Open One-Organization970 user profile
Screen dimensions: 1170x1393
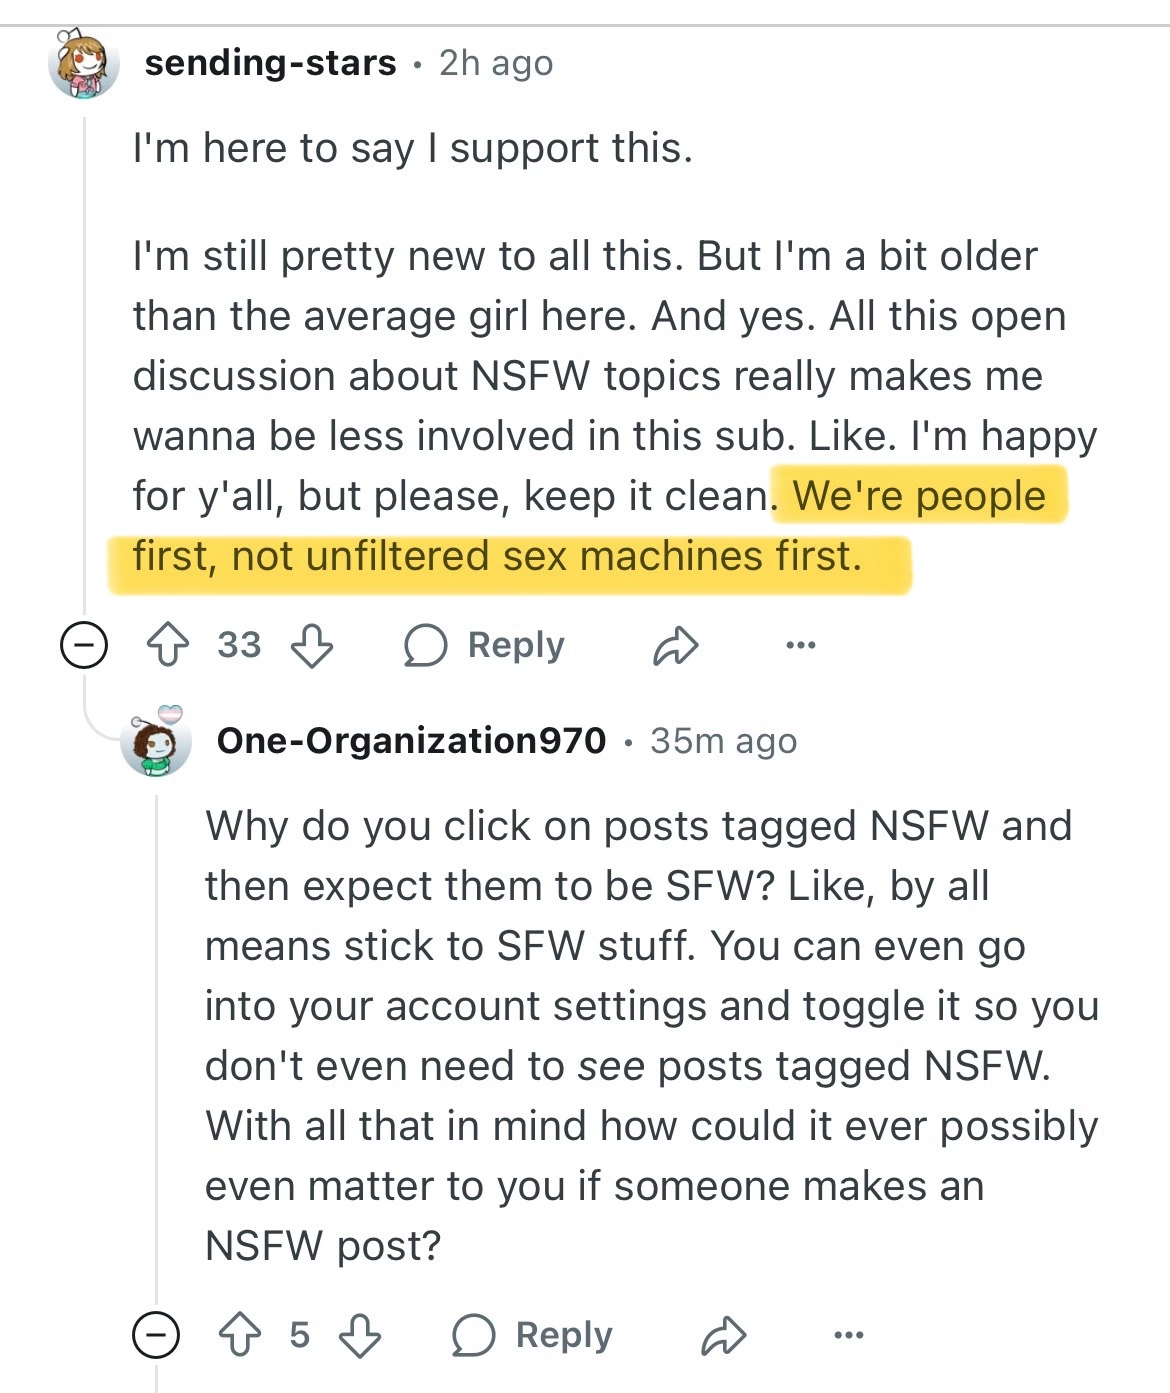(x=411, y=741)
